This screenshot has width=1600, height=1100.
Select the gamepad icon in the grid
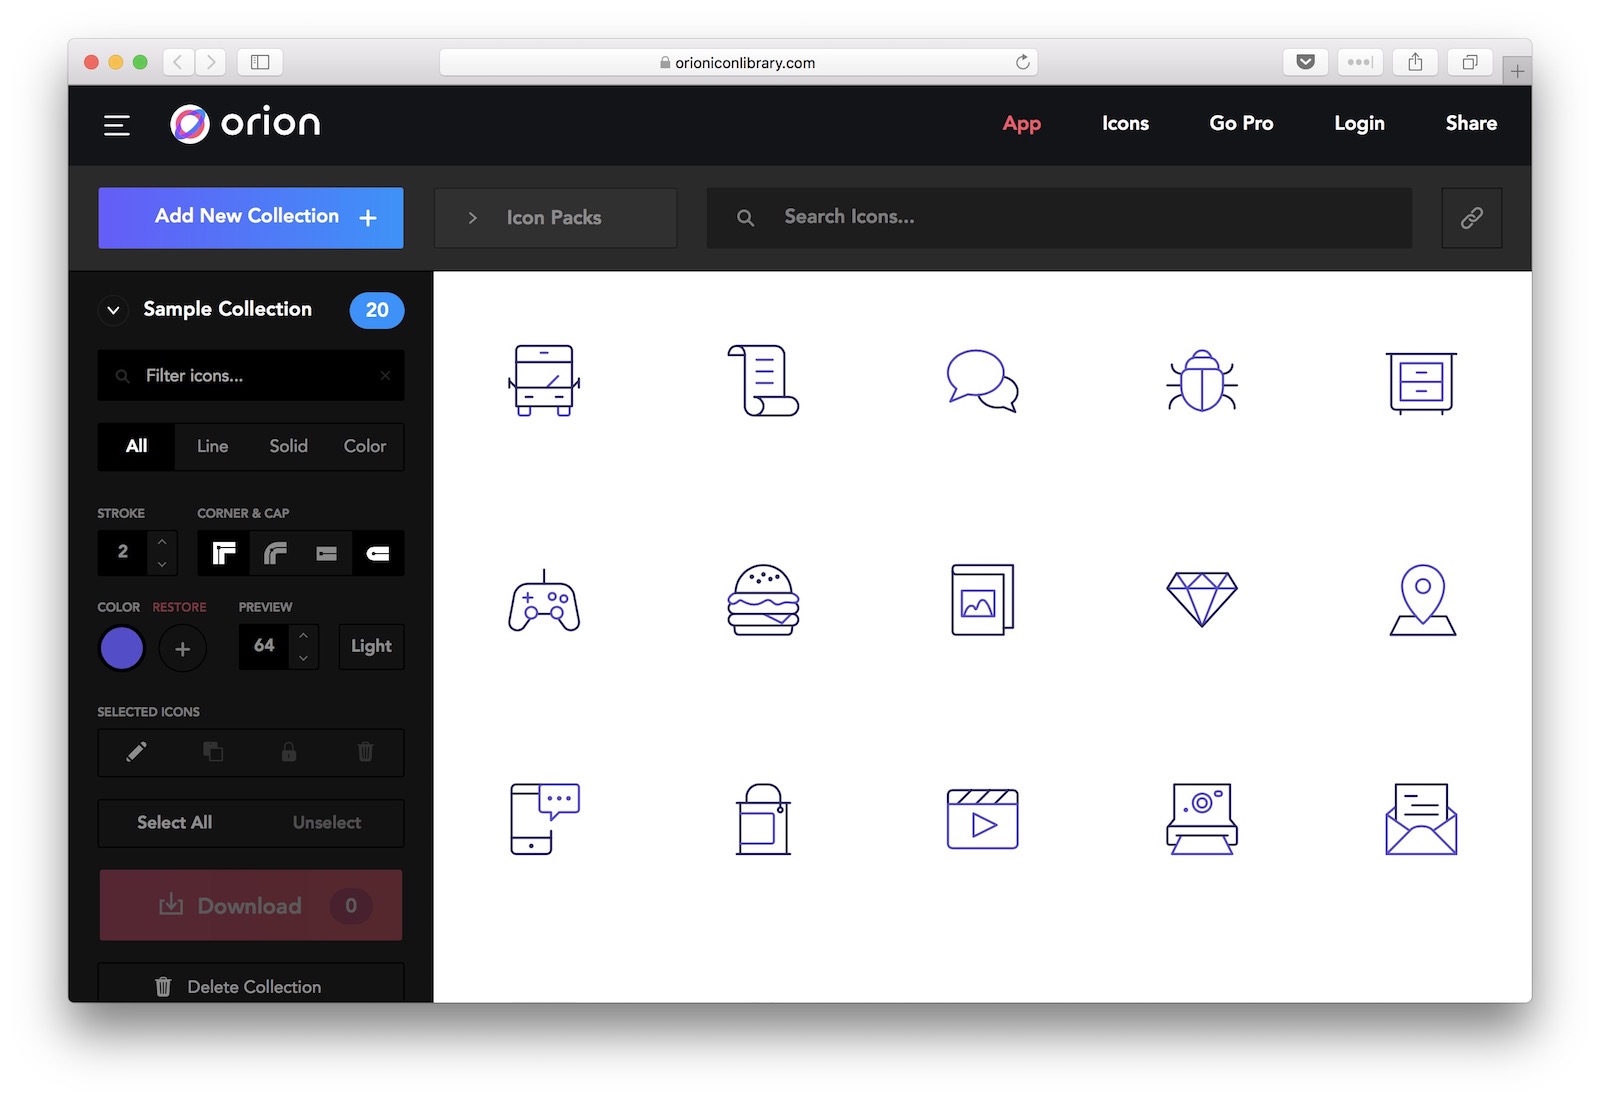coord(543,600)
